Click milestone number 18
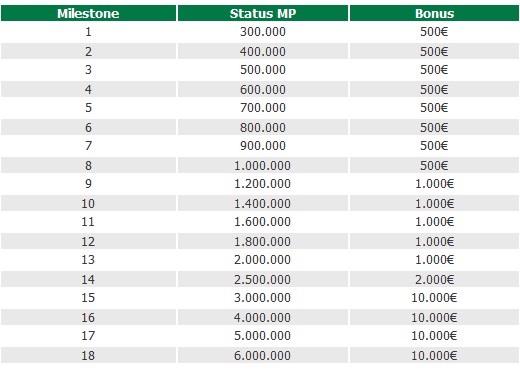Screen dimensions: 520x371 (x=88, y=355)
